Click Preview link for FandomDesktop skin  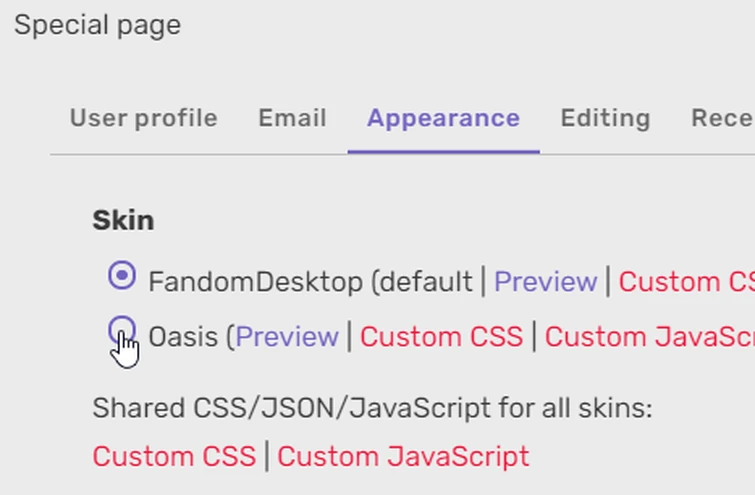[x=545, y=282]
